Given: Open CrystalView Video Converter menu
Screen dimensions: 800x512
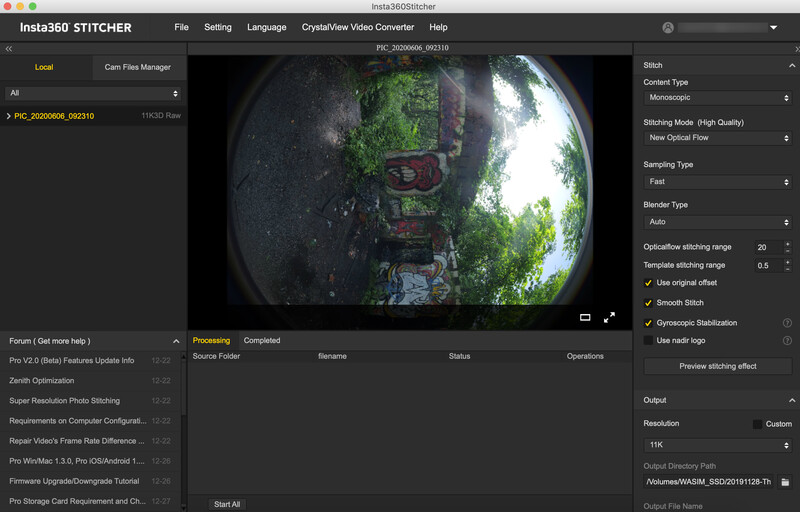Looking at the screenshot, I should coord(358,28).
